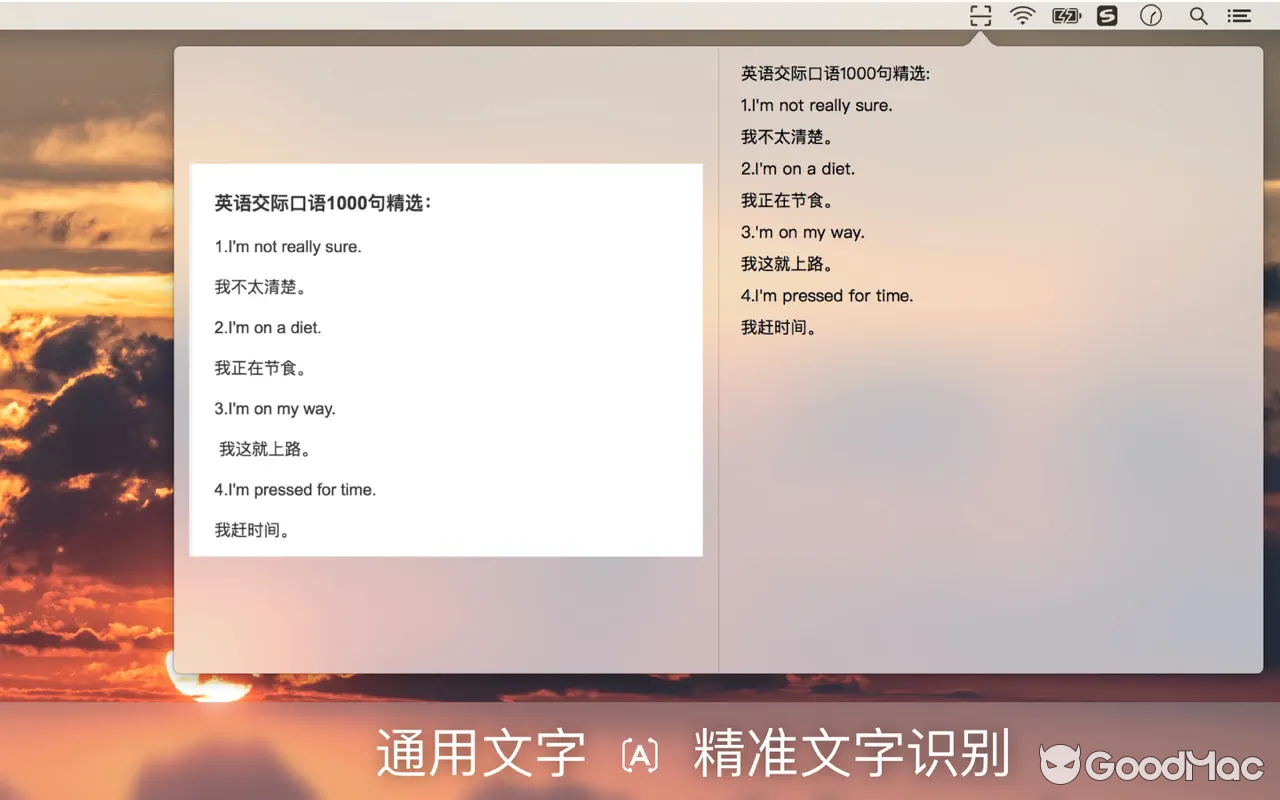
Task: Open the Sogou input method icon
Action: pos(1106,15)
